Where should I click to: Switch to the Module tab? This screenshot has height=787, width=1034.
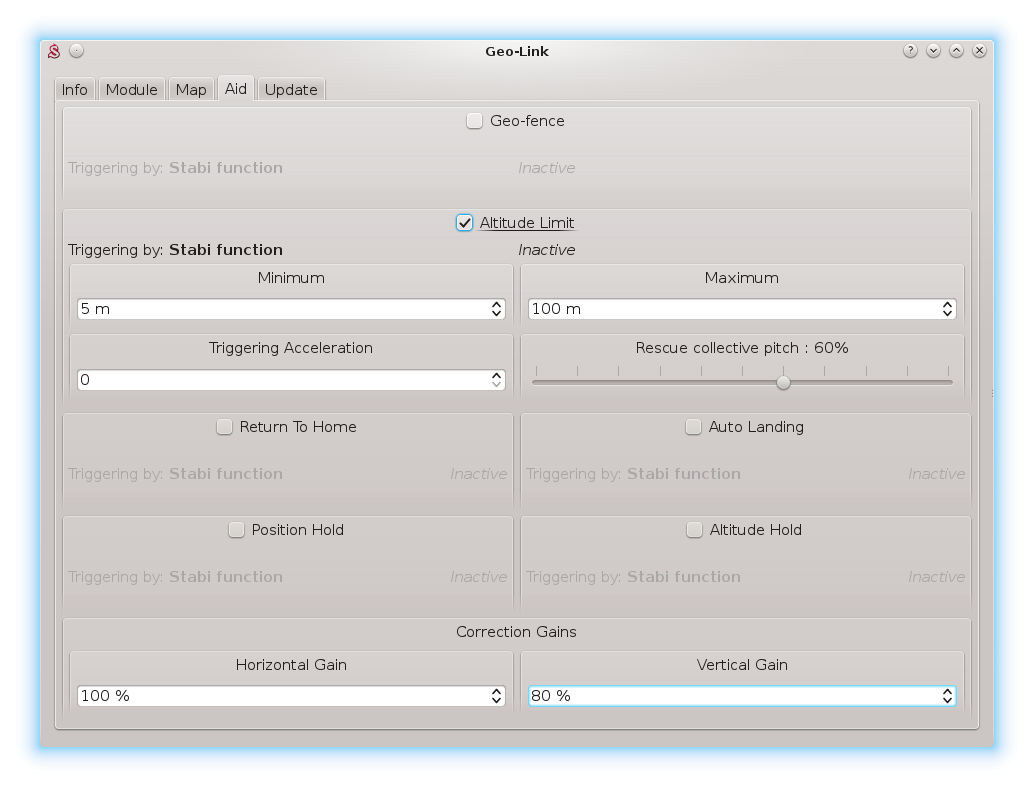(131, 90)
